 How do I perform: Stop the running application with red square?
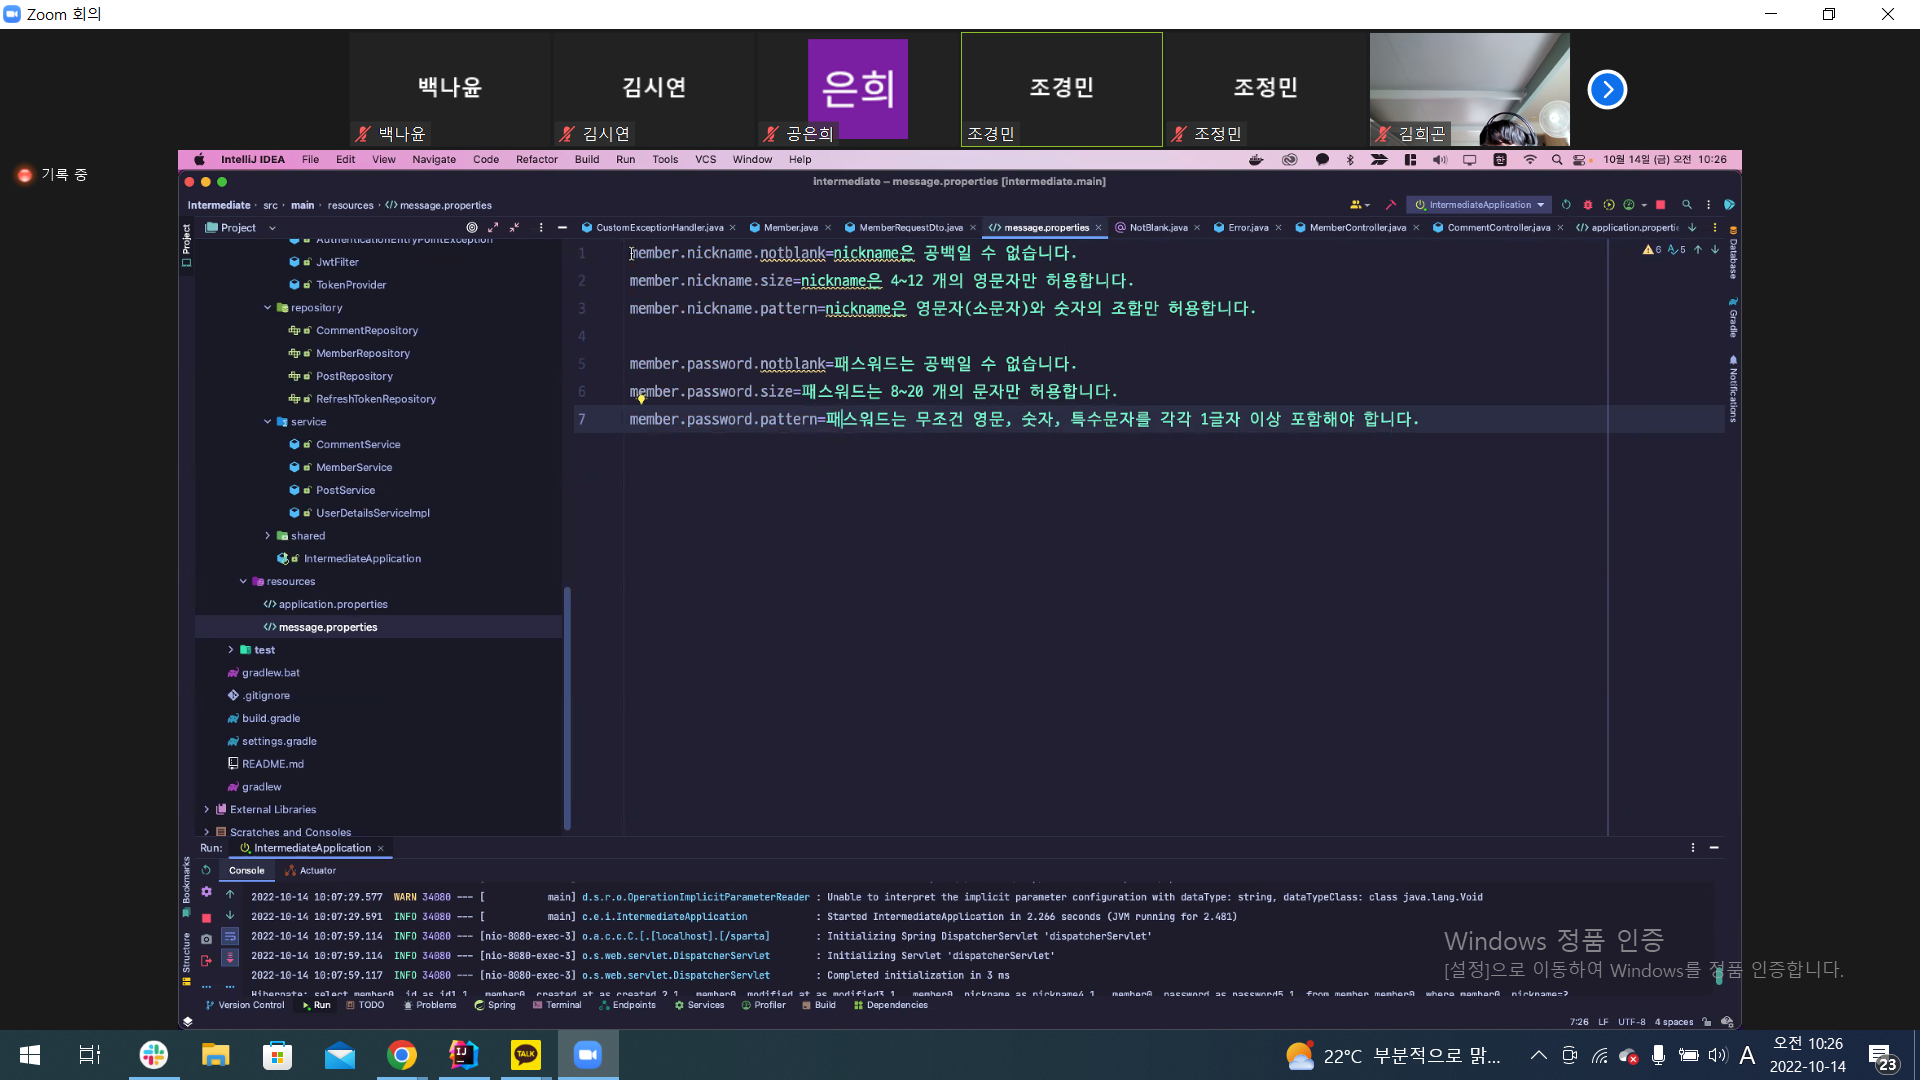1660,205
